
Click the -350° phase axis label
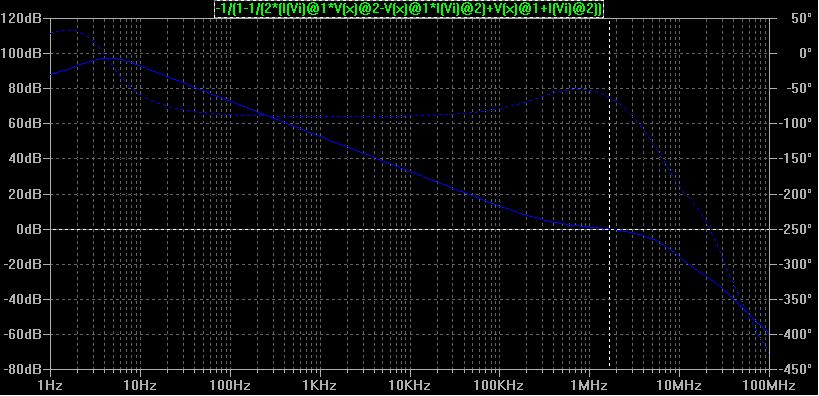(x=795, y=299)
